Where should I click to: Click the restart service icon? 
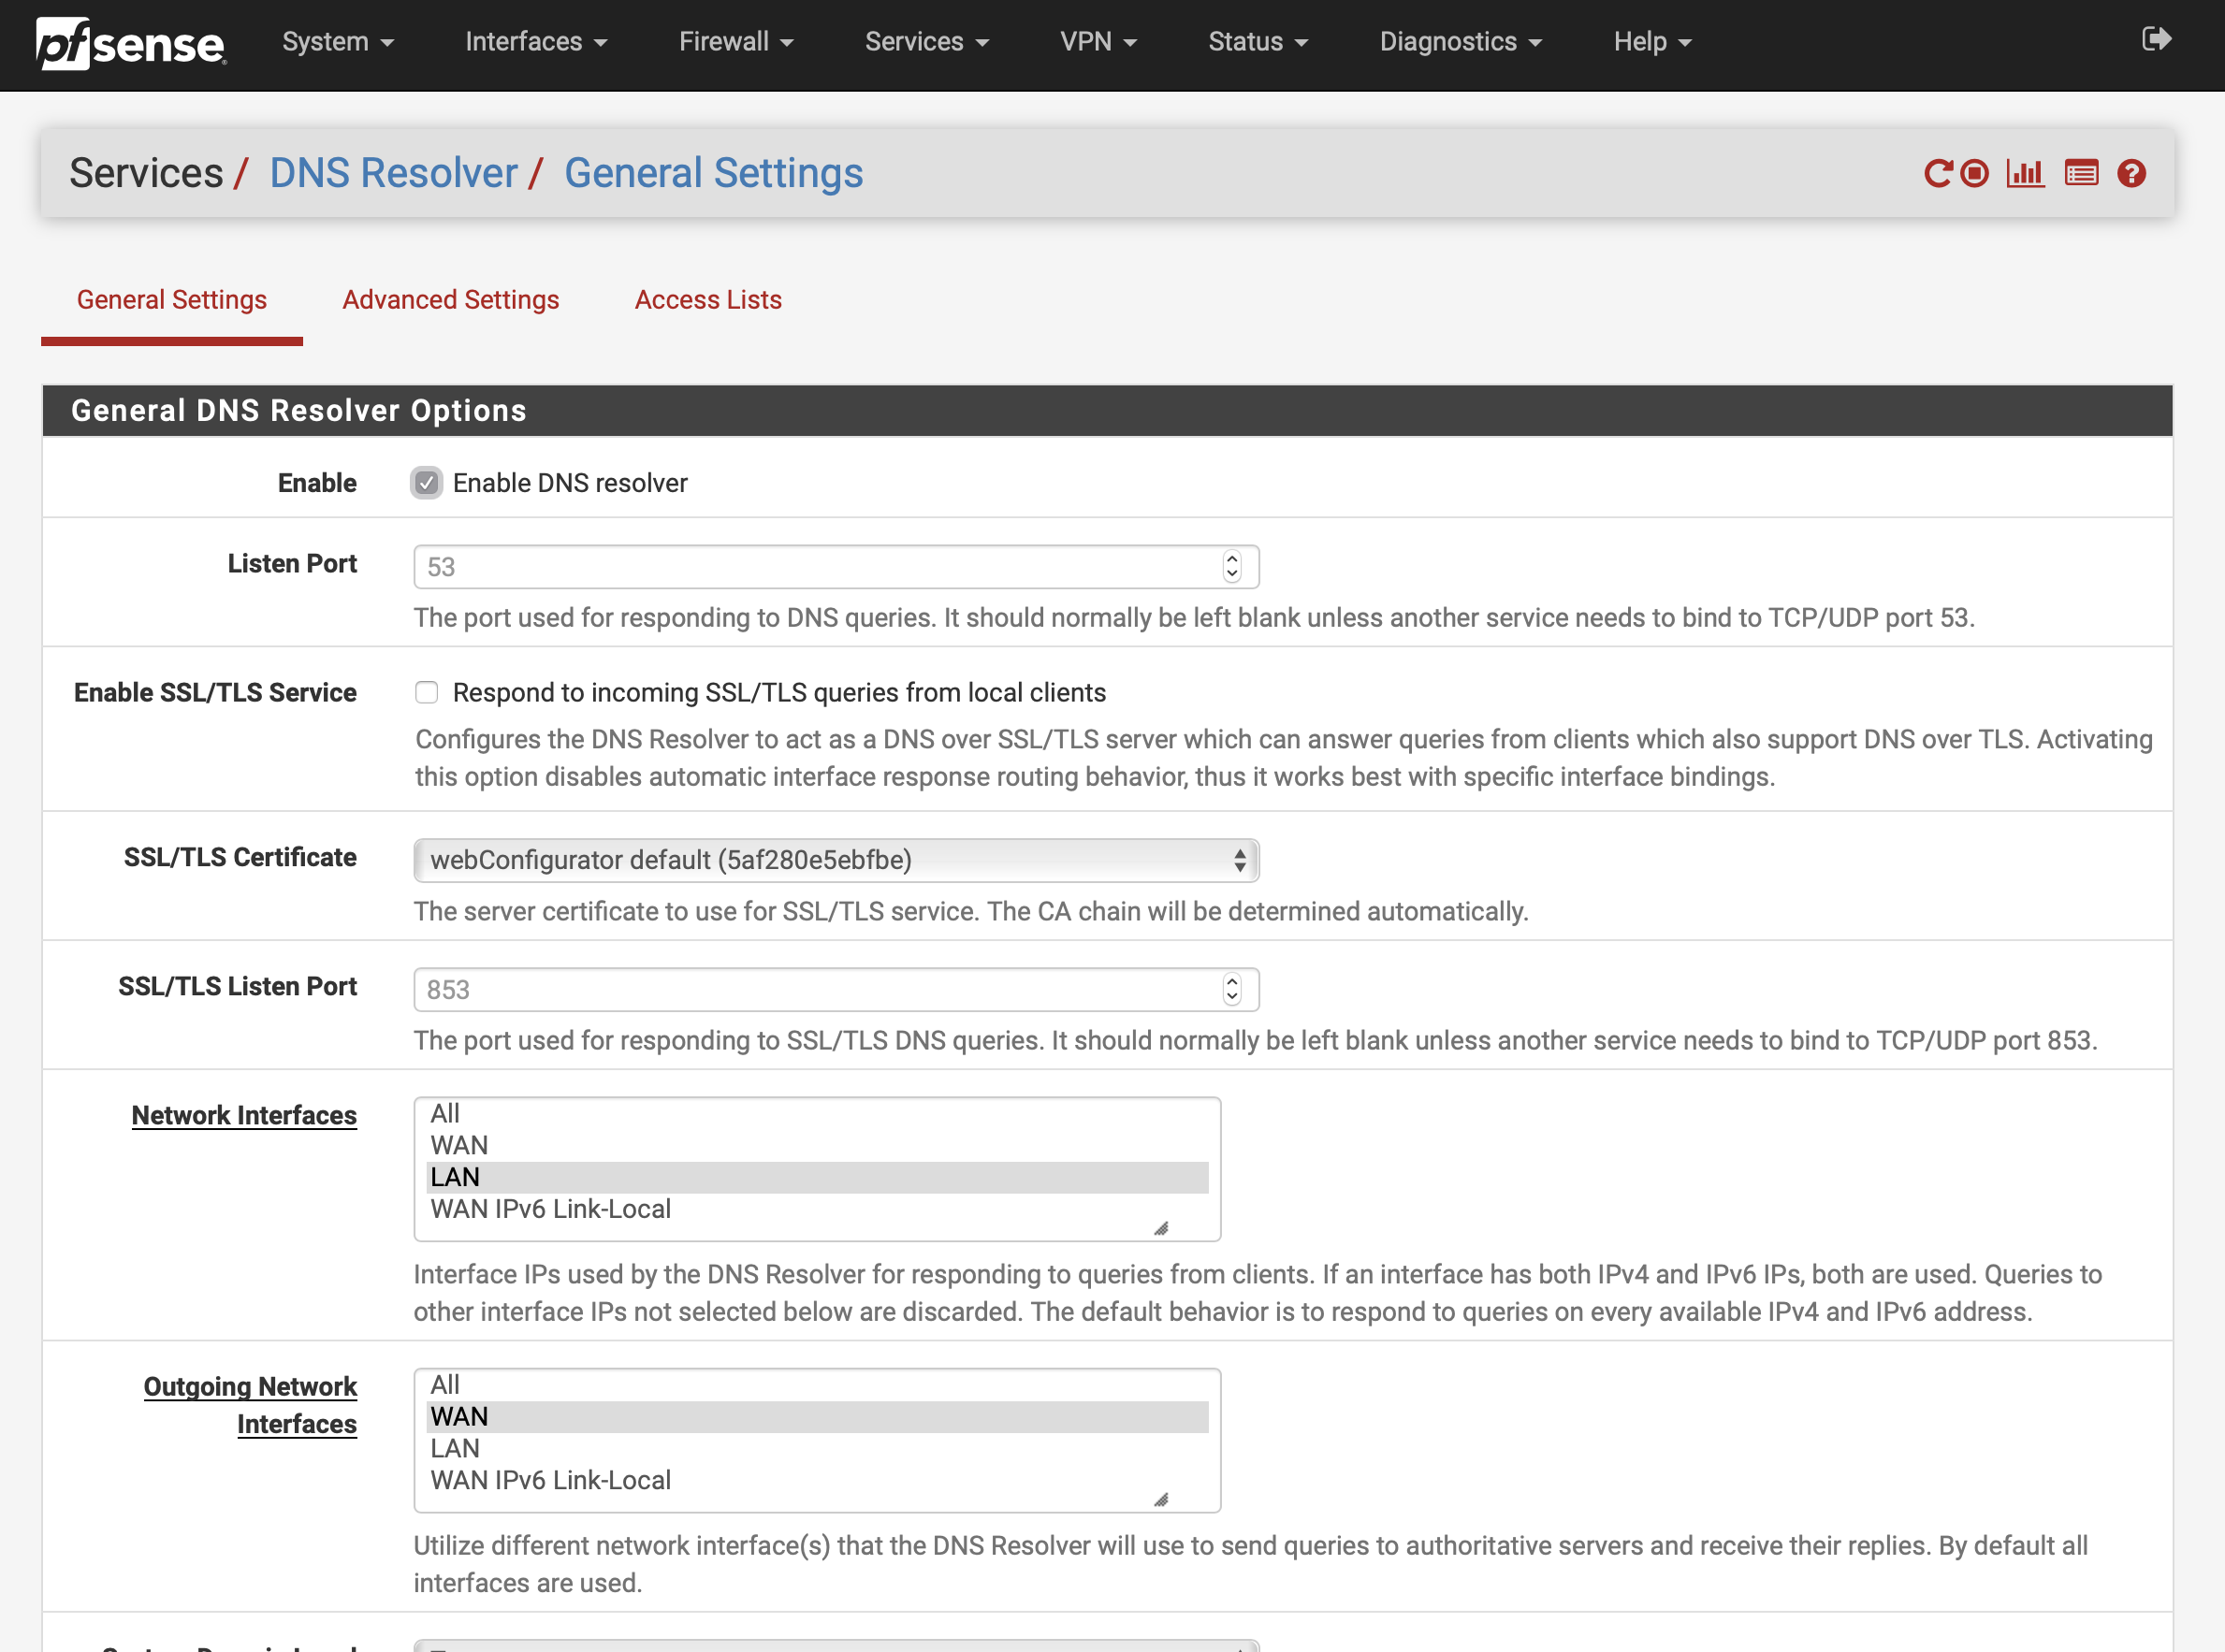pyautogui.click(x=1937, y=174)
